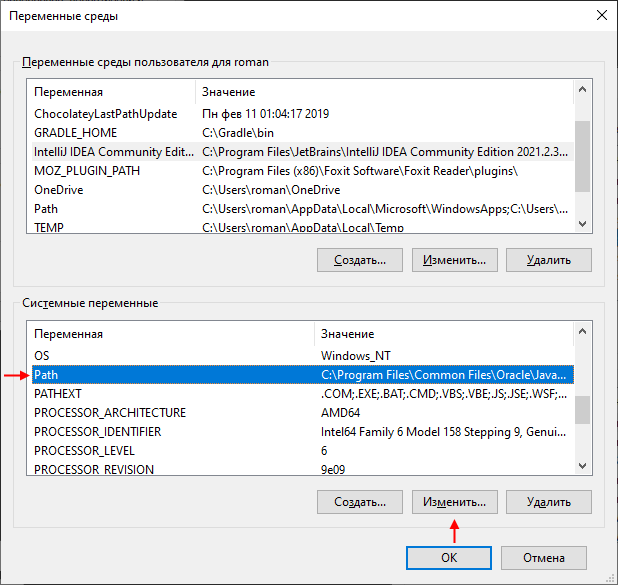Image resolution: width=618 pixels, height=585 pixels.
Task: Sort user variables by Переменная header
Action: [114, 92]
